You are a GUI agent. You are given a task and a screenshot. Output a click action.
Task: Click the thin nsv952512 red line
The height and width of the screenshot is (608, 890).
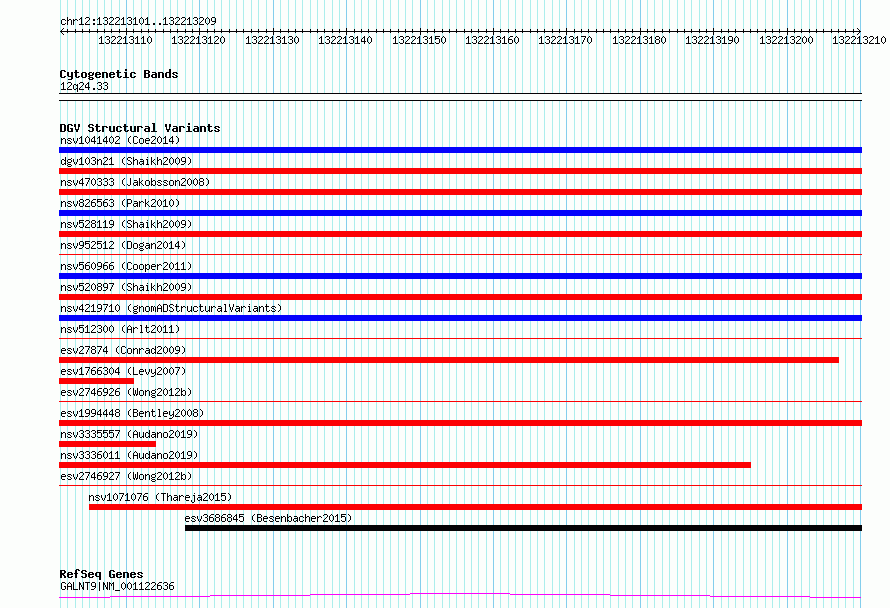click(460, 254)
